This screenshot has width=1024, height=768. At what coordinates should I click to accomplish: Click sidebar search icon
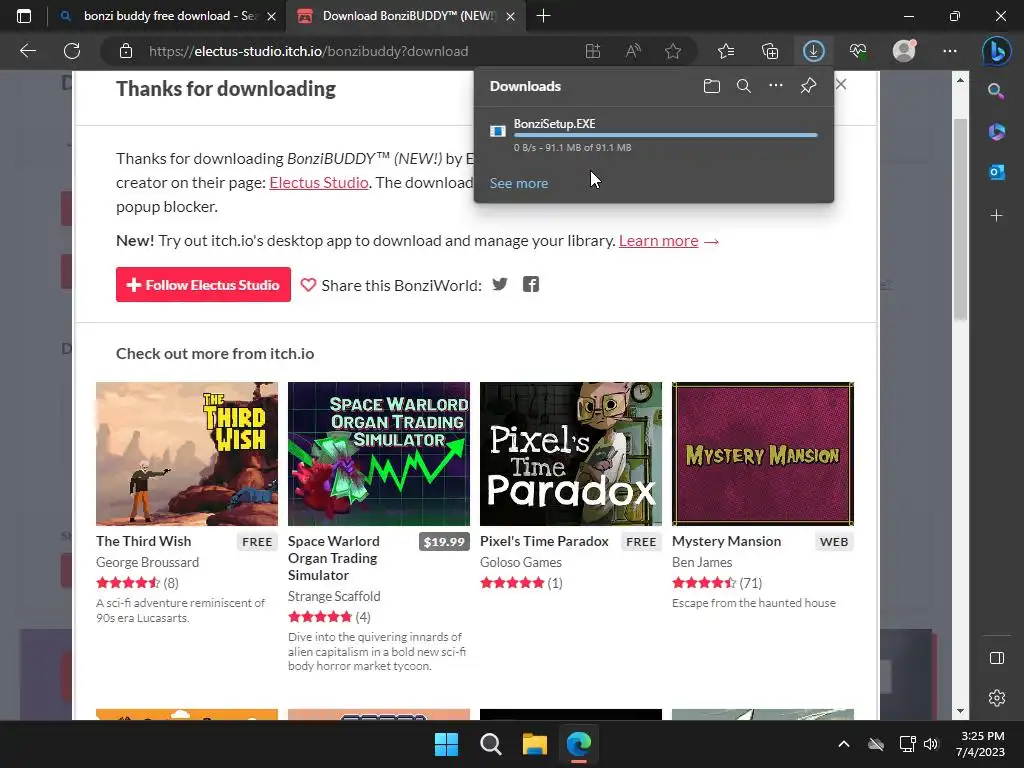click(x=996, y=91)
